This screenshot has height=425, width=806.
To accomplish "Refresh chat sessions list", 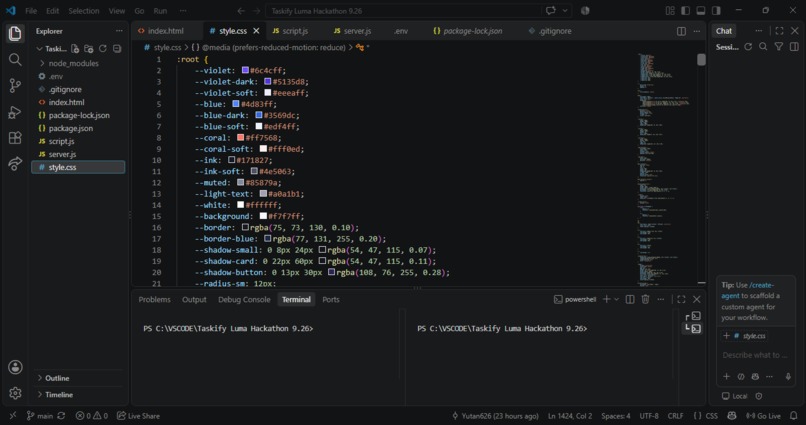I will [x=748, y=47].
